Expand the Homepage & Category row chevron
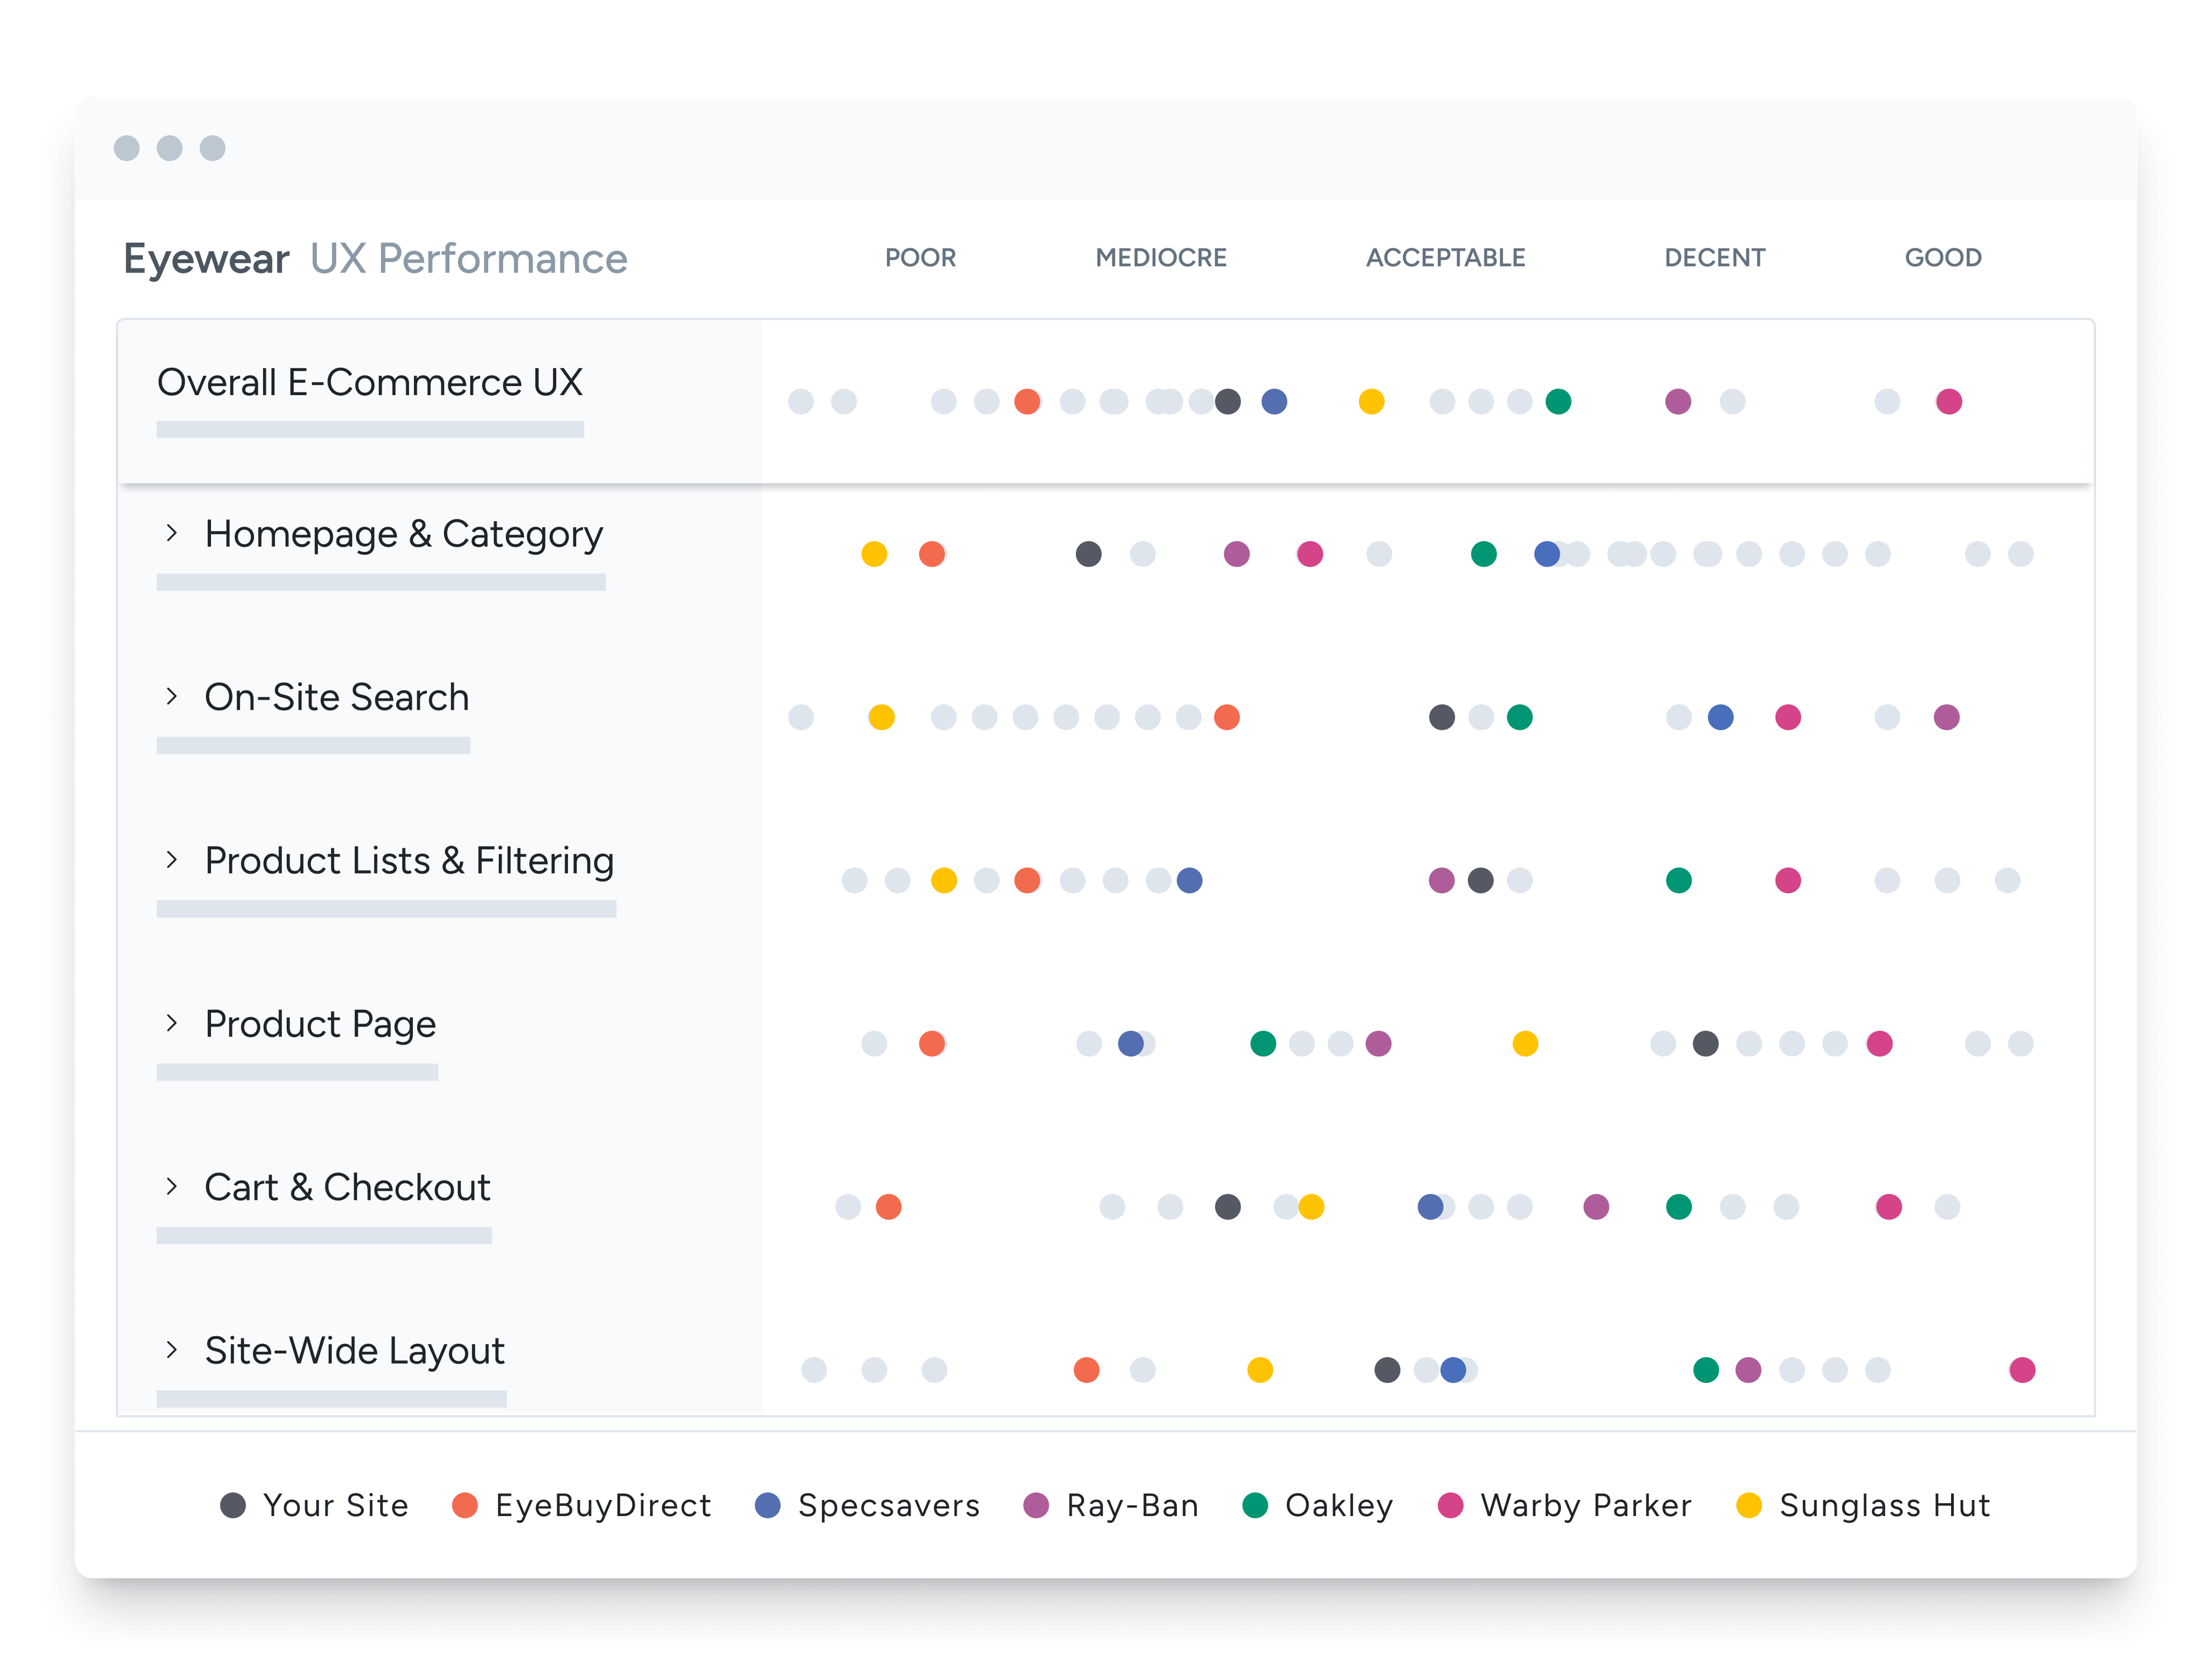This screenshot has width=2212, height=1675. pyautogui.click(x=172, y=533)
